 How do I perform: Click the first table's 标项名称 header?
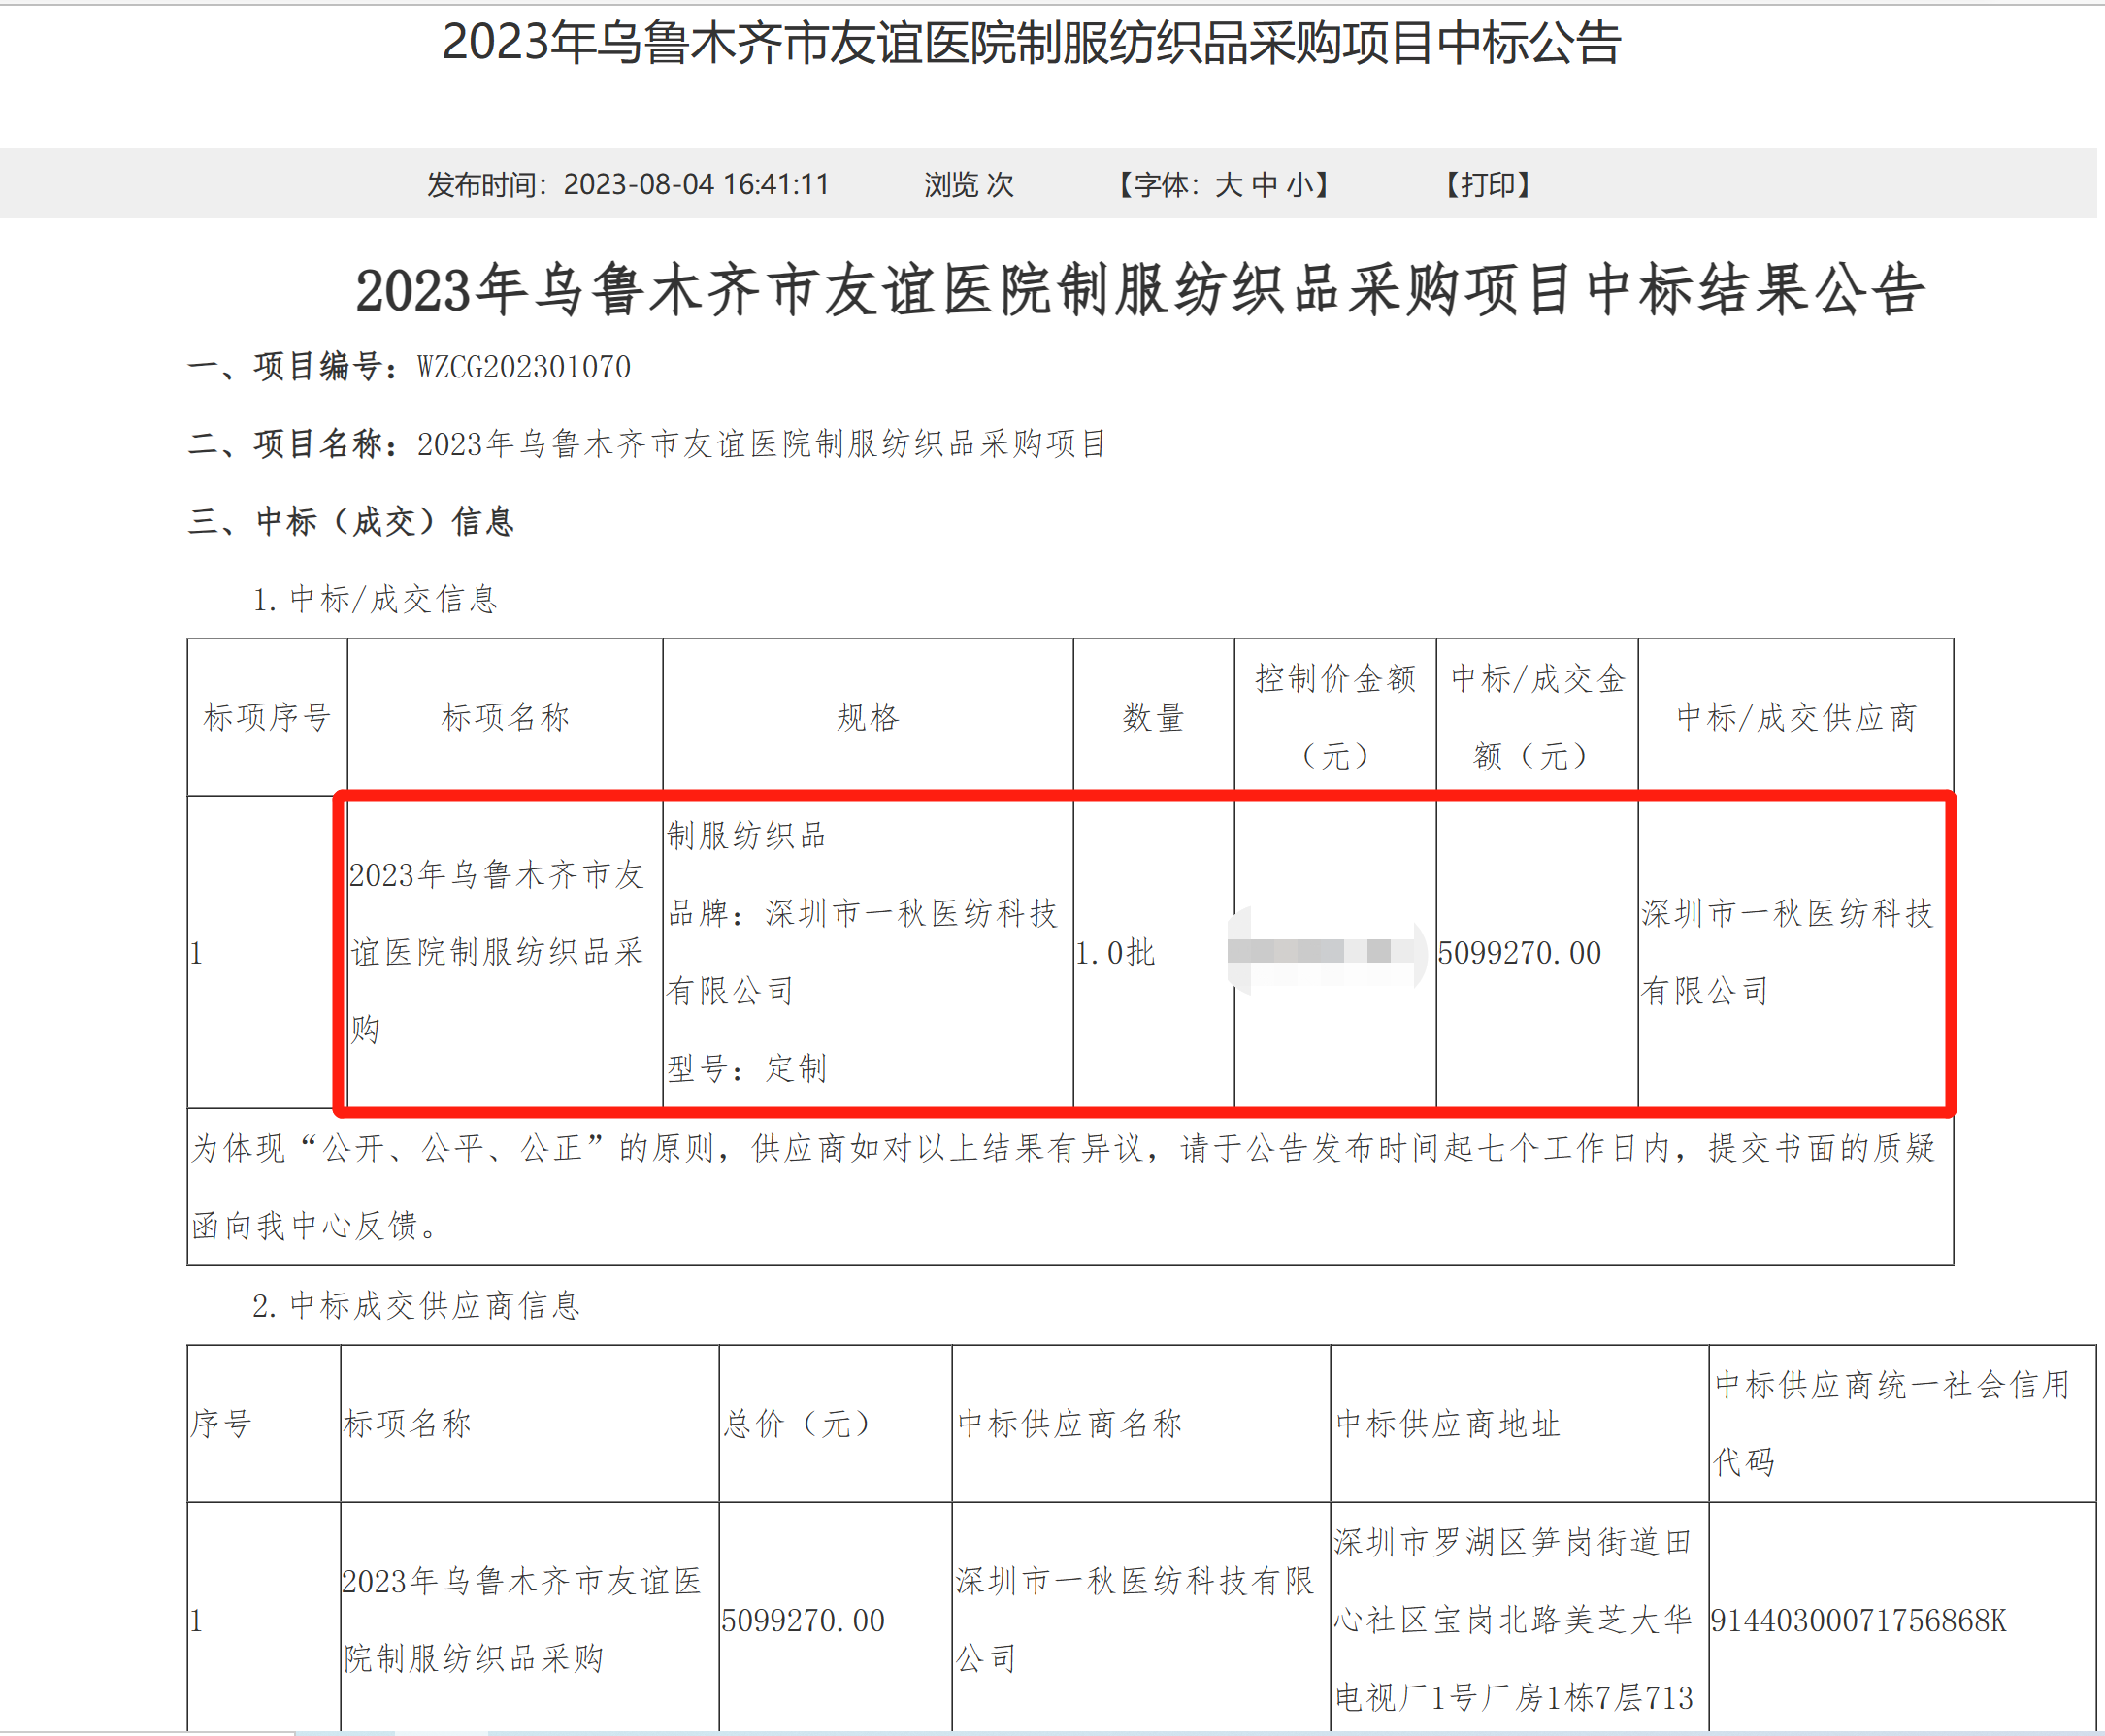point(505,717)
